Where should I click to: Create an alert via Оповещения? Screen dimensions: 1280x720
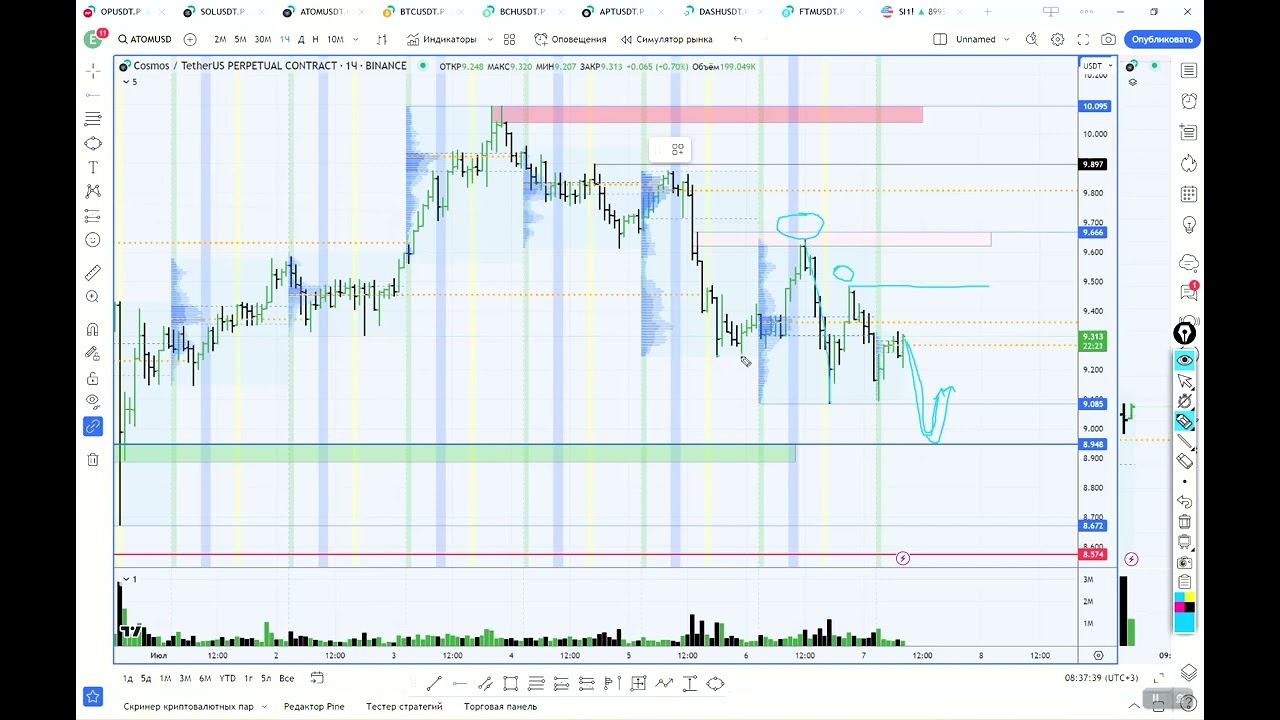(x=570, y=39)
